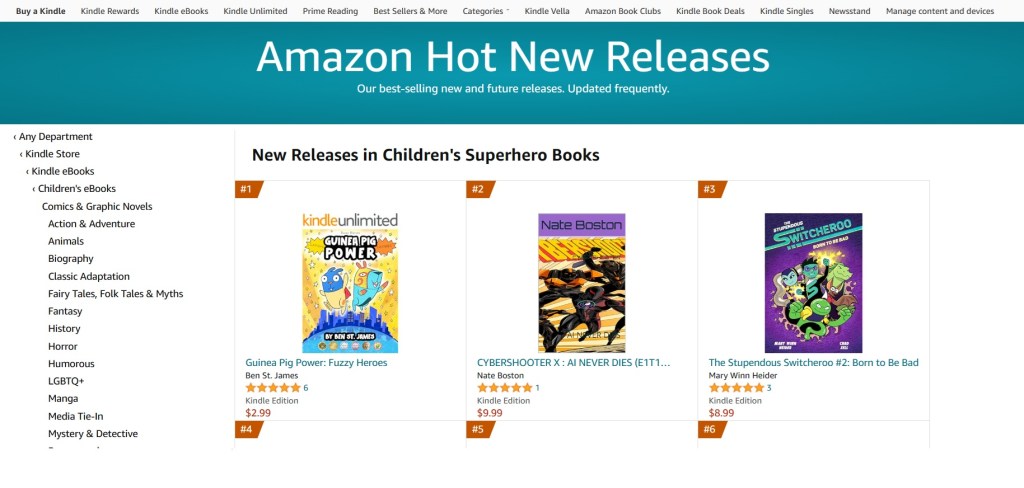Screen dimensions: 1024x488
Task: Open the Stupendous Switcheroo cover thumbnail
Action: (x=813, y=283)
